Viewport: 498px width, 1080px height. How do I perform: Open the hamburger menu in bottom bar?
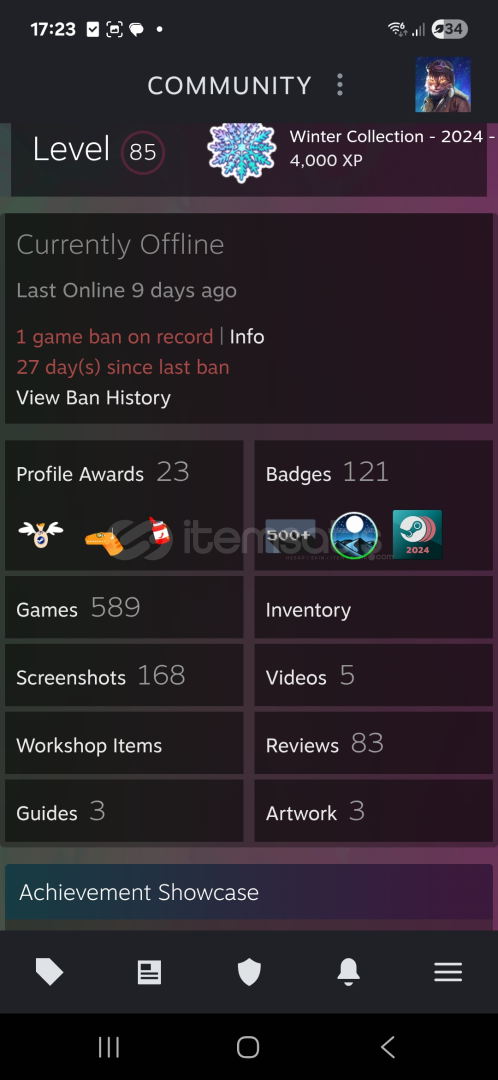click(x=448, y=972)
